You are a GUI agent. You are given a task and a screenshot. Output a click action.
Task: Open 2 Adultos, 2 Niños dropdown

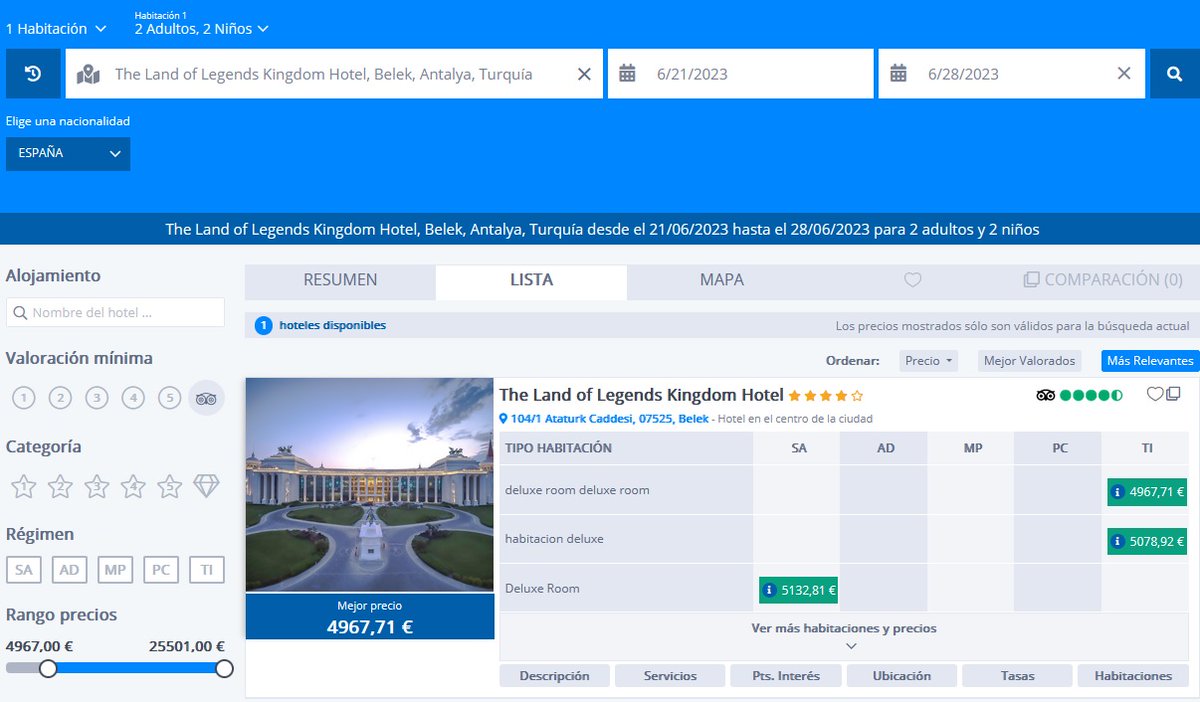pyautogui.click(x=202, y=29)
